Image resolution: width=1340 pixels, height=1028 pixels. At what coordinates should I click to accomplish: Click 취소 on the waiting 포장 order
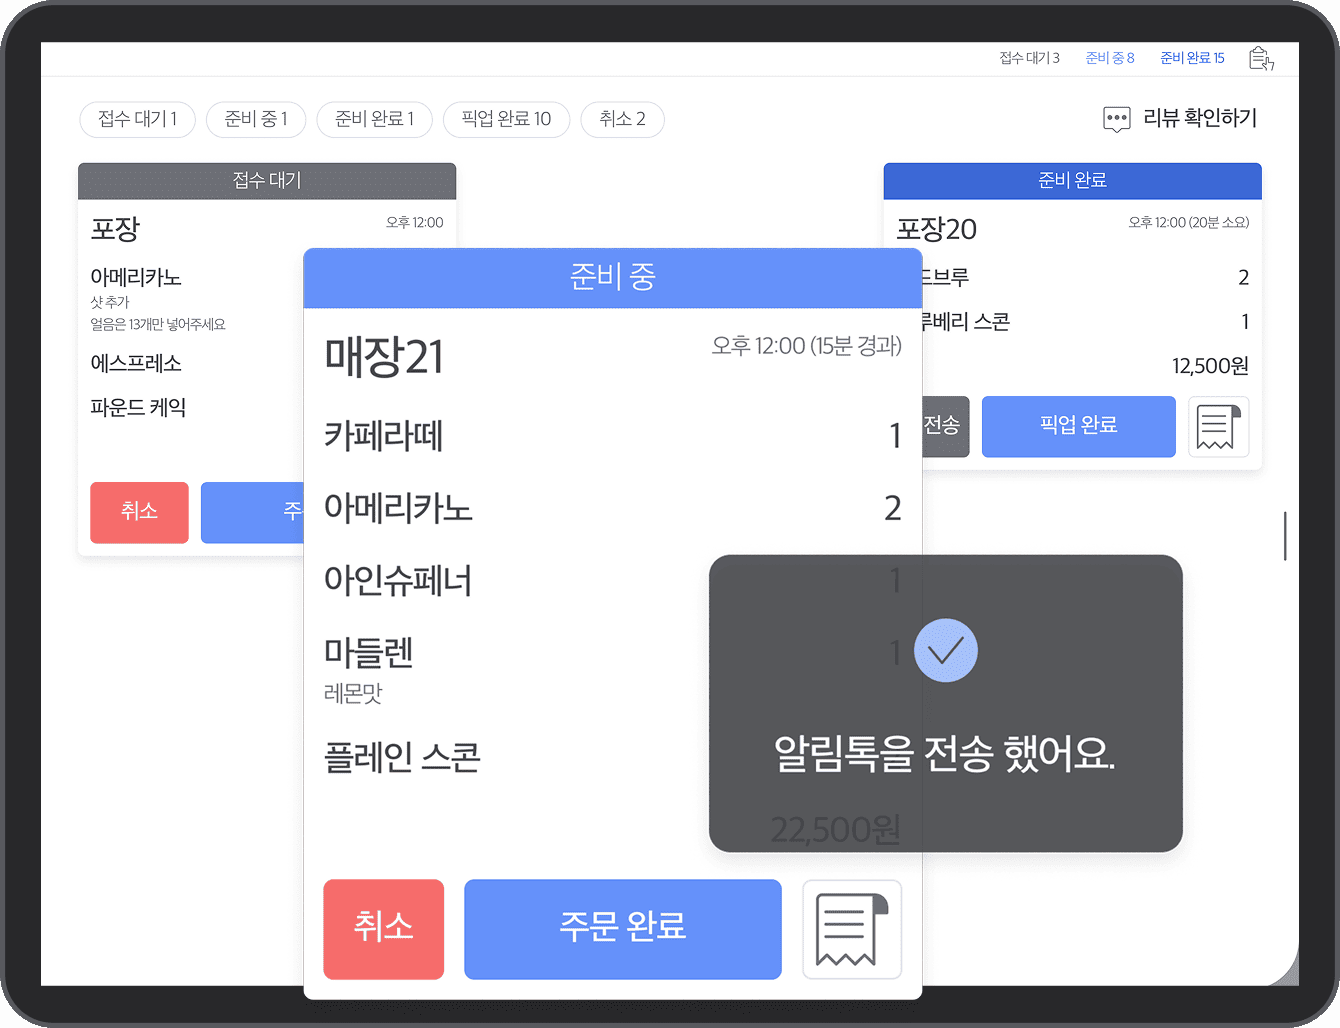(x=139, y=512)
